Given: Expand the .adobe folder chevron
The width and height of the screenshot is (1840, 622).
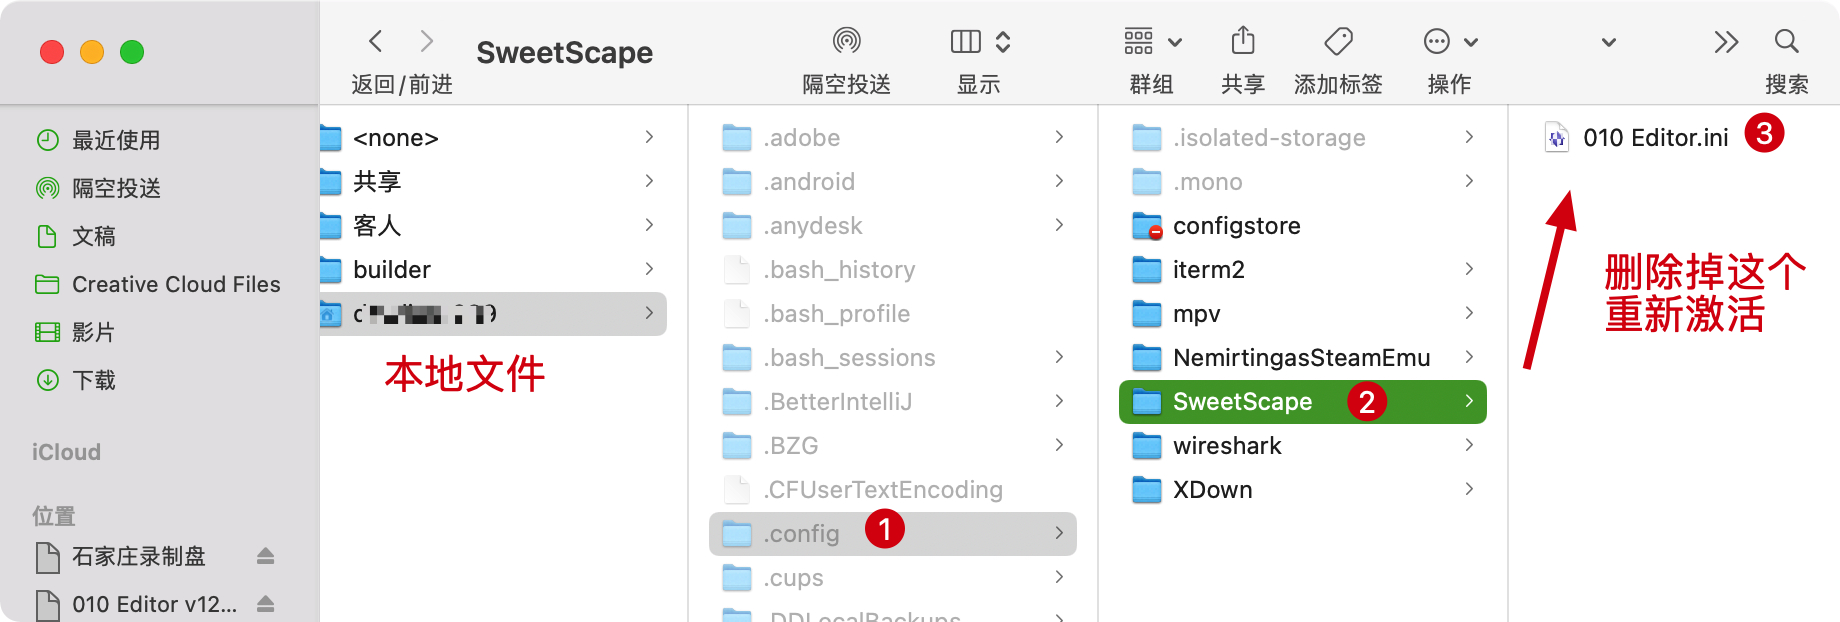Looking at the screenshot, I should (x=1059, y=137).
